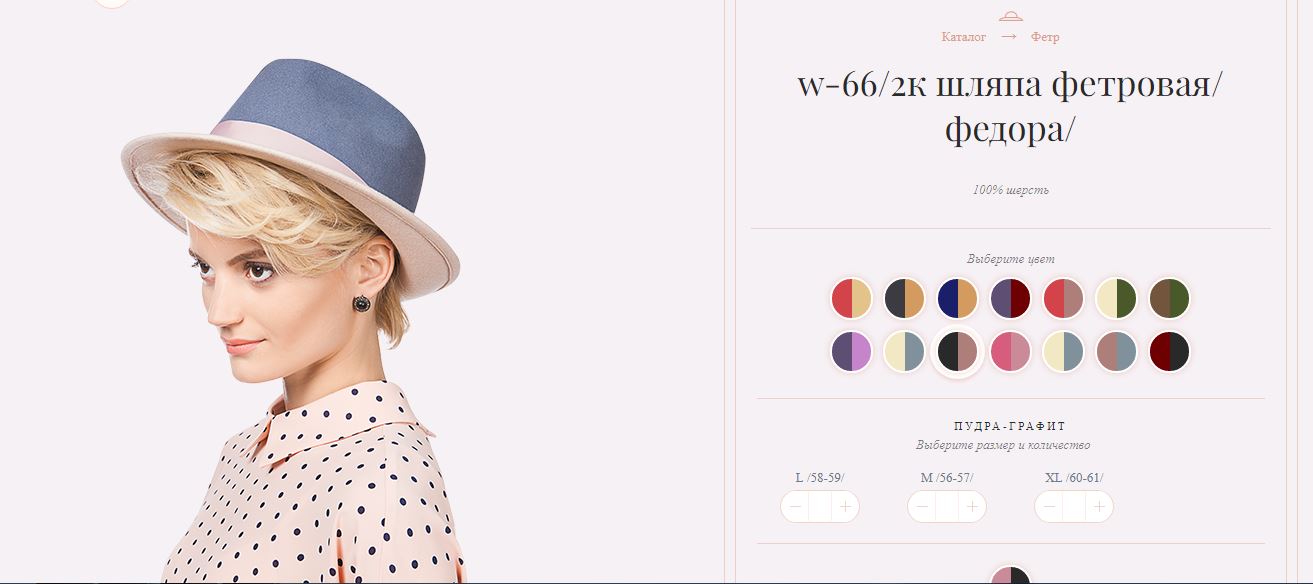Choose the purple and lilac swatch
Viewport: 1313px width, 584px height.
(x=851, y=351)
